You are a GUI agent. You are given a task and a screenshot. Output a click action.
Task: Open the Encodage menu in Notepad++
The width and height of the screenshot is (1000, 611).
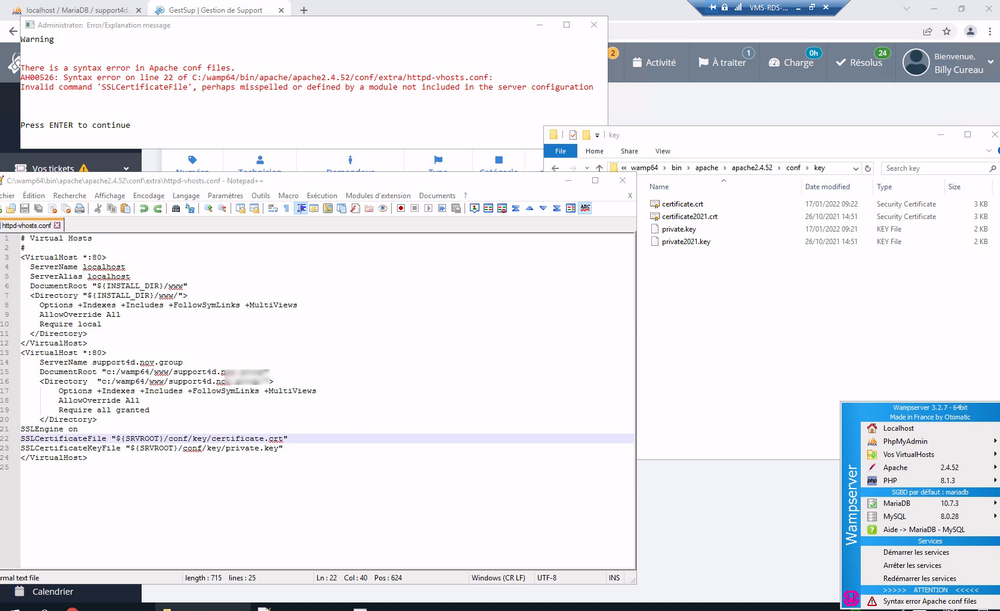click(149, 196)
